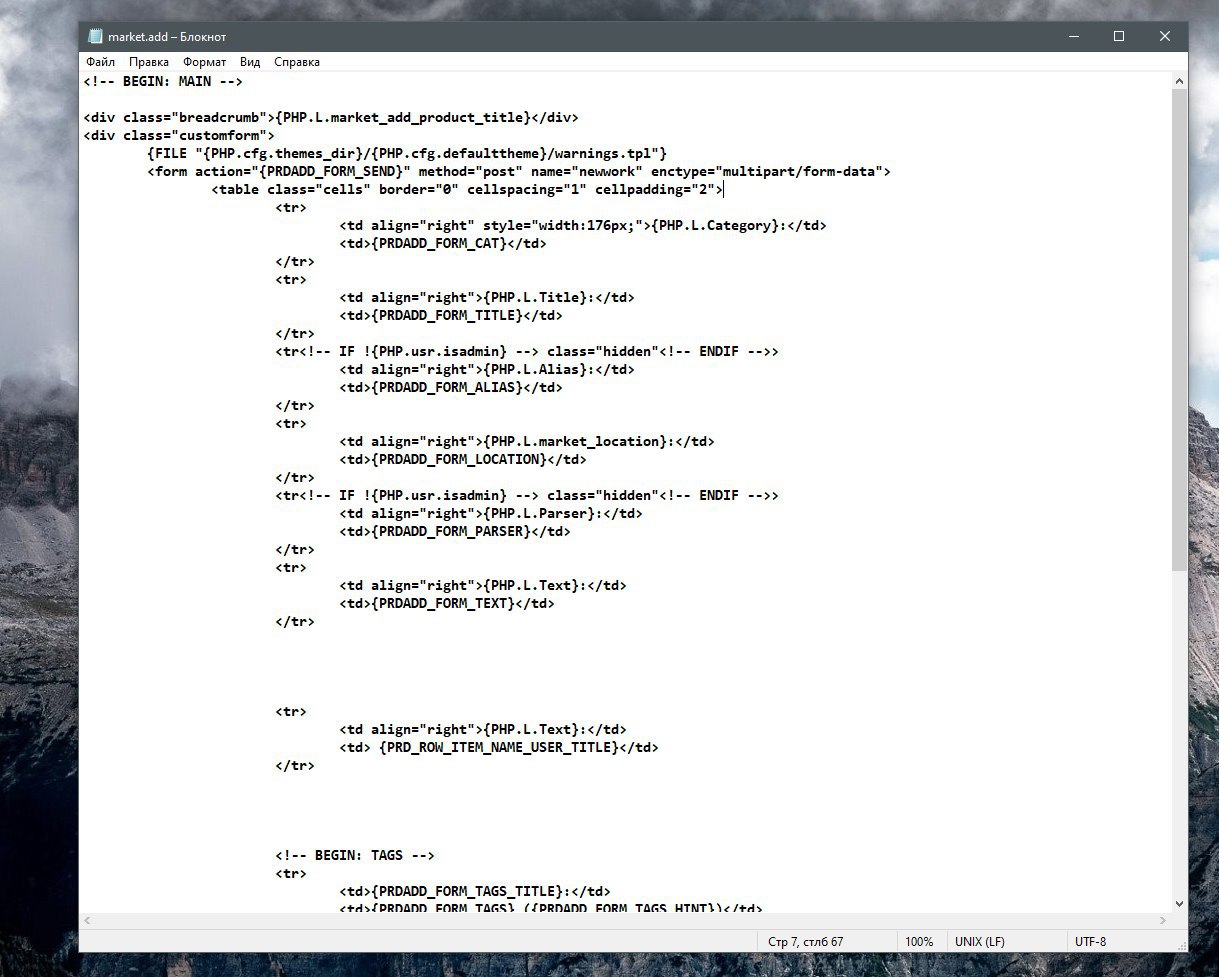Viewport: 1219px width, 977px height.
Task: Open the Файл menu
Action: tap(101, 62)
